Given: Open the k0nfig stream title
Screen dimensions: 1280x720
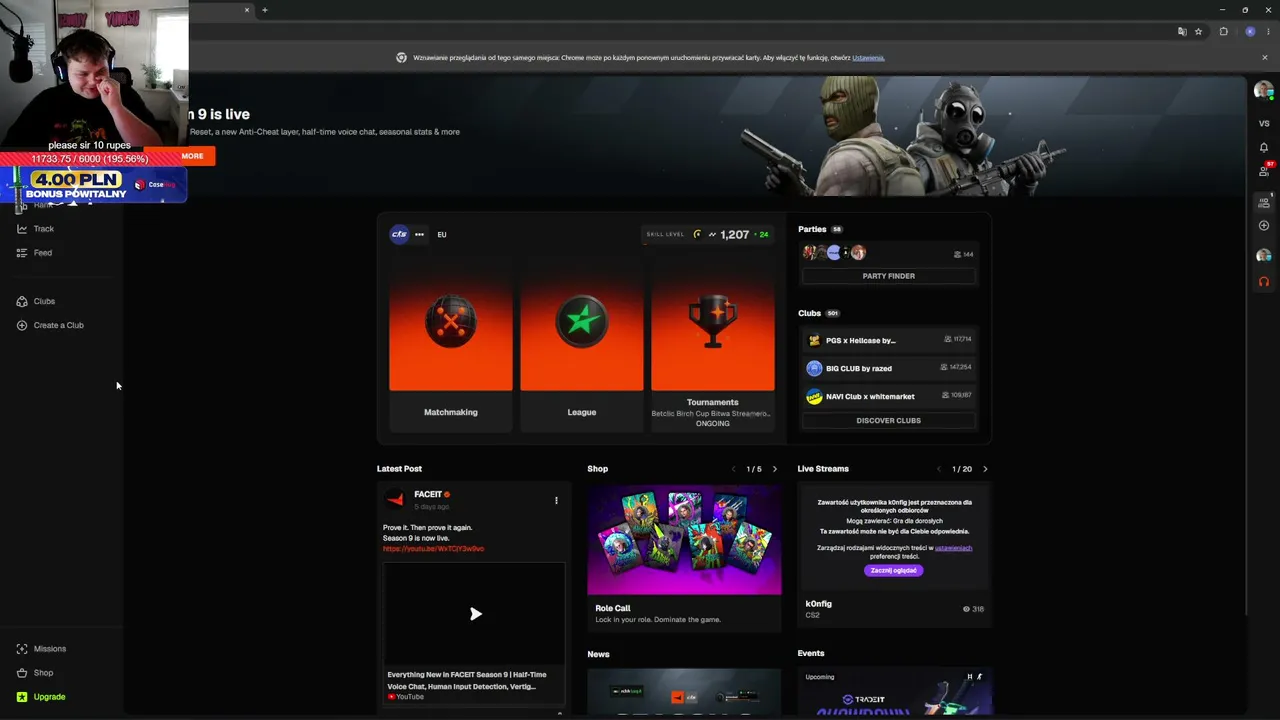Looking at the screenshot, I should [818, 604].
